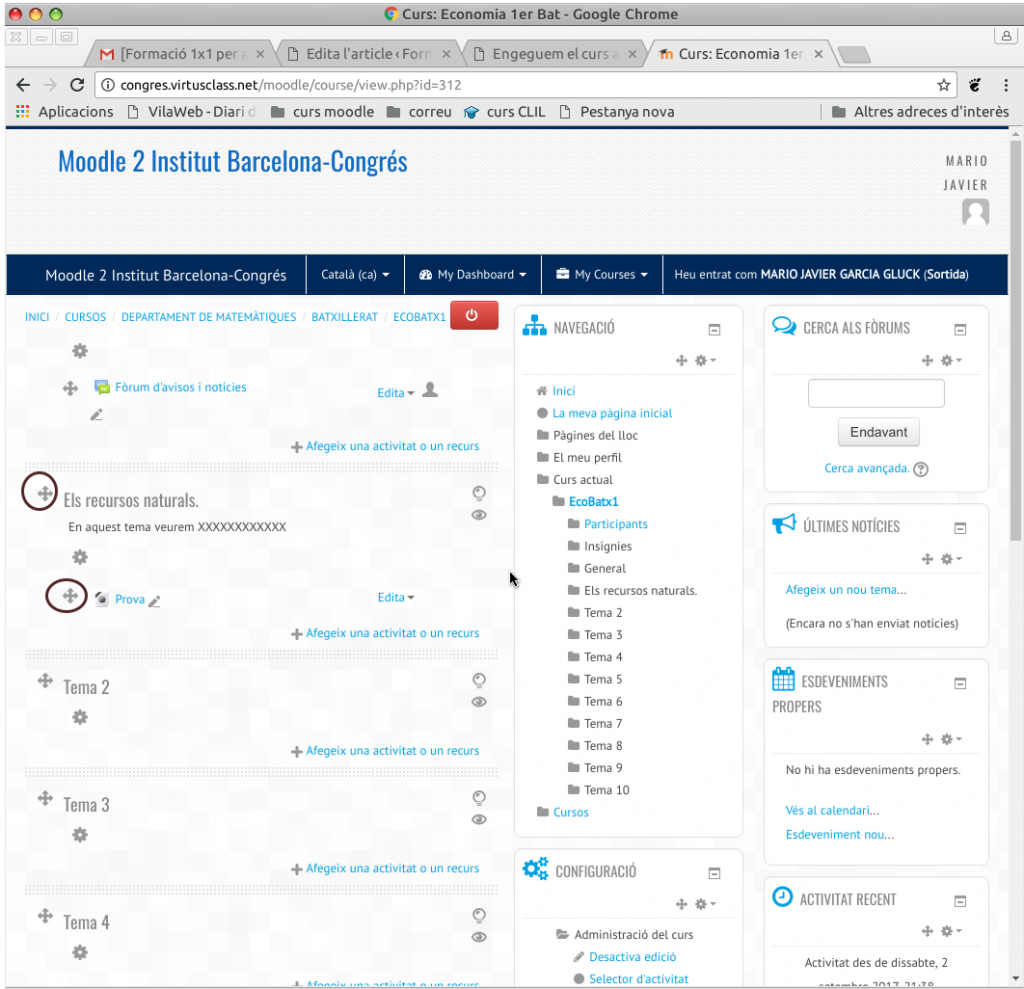1024x989 pixels.
Task: Highlight Tema 2 with the lightbulb icon
Action: click(x=479, y=680)
